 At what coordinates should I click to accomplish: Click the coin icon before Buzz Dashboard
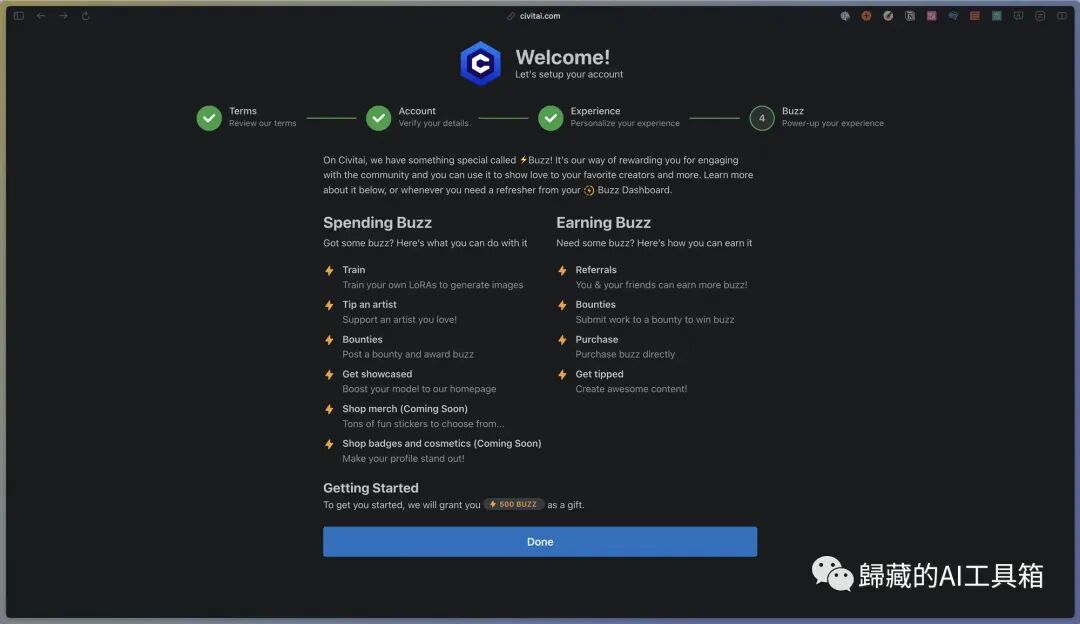(x=589, y=191)
